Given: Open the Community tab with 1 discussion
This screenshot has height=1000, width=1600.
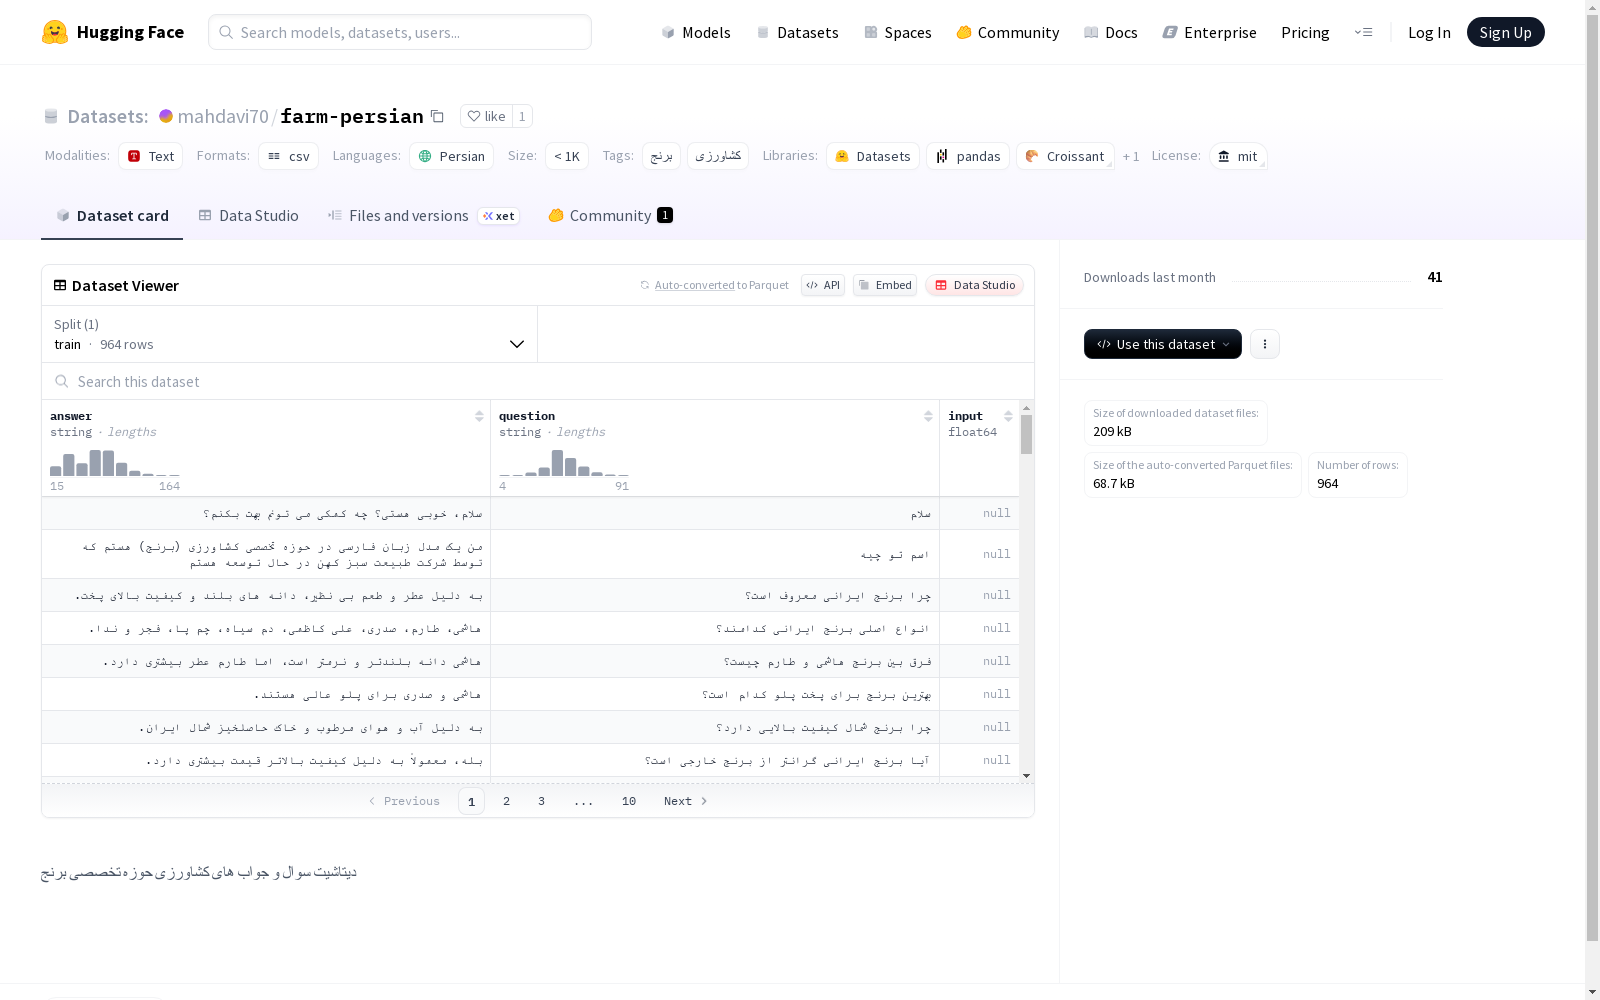Looking at the screenshot, I should click(610, 216).
